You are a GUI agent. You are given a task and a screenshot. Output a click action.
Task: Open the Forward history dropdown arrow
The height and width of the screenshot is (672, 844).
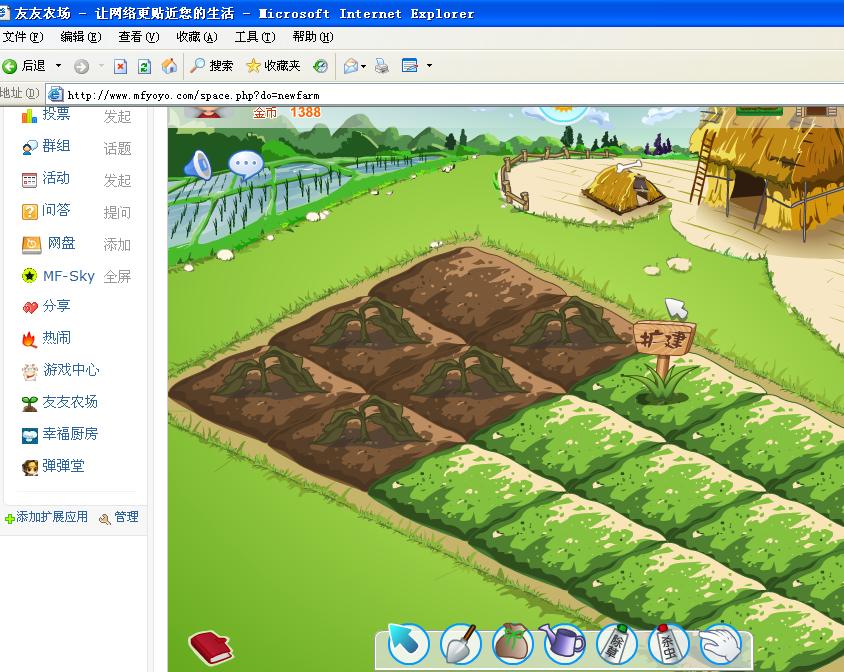tap(101, 66)
